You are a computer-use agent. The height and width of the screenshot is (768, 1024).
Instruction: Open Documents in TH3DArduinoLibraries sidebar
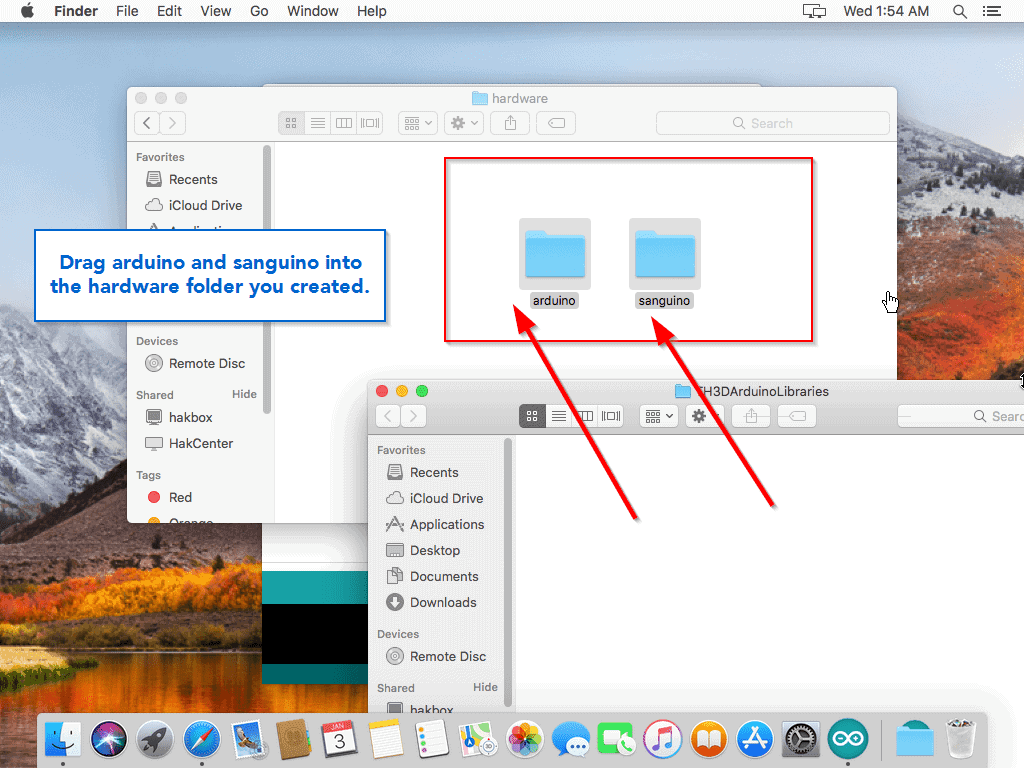[x=432, y=577]
